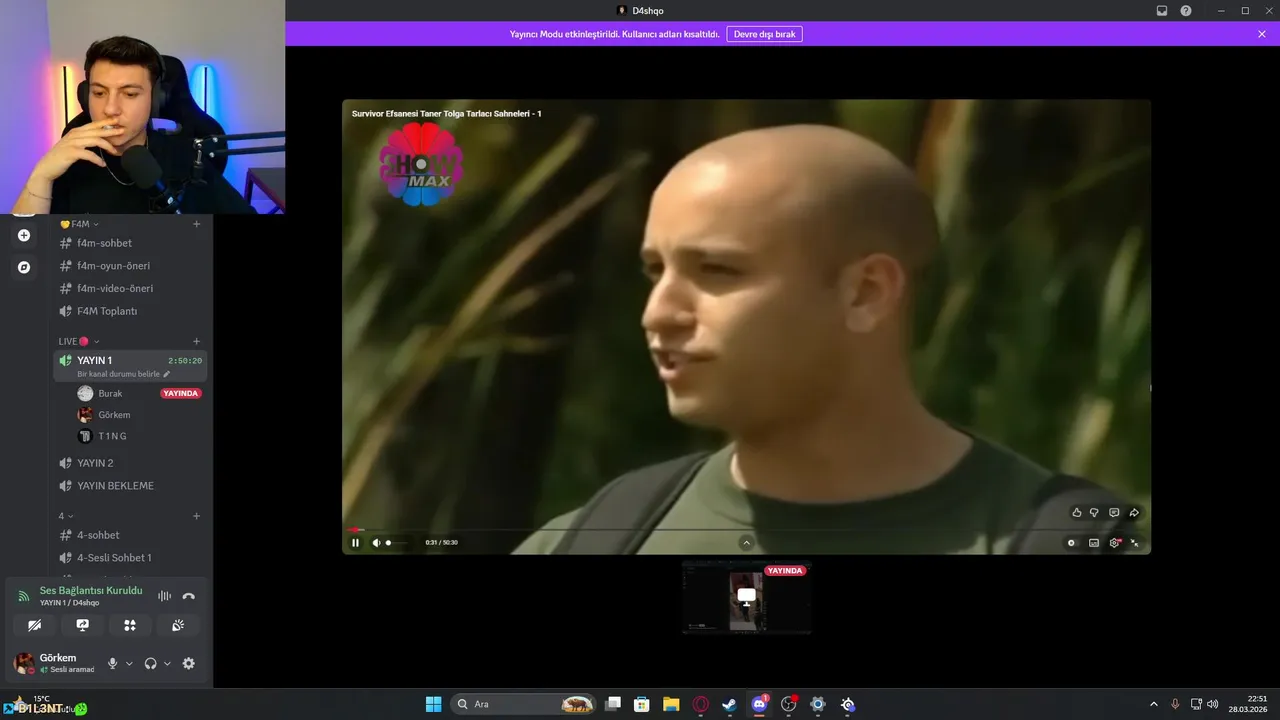Create a channel in F4M category
Viewport: 1280px width, 720px height.
pyautogui.click(x=196, y=225)
